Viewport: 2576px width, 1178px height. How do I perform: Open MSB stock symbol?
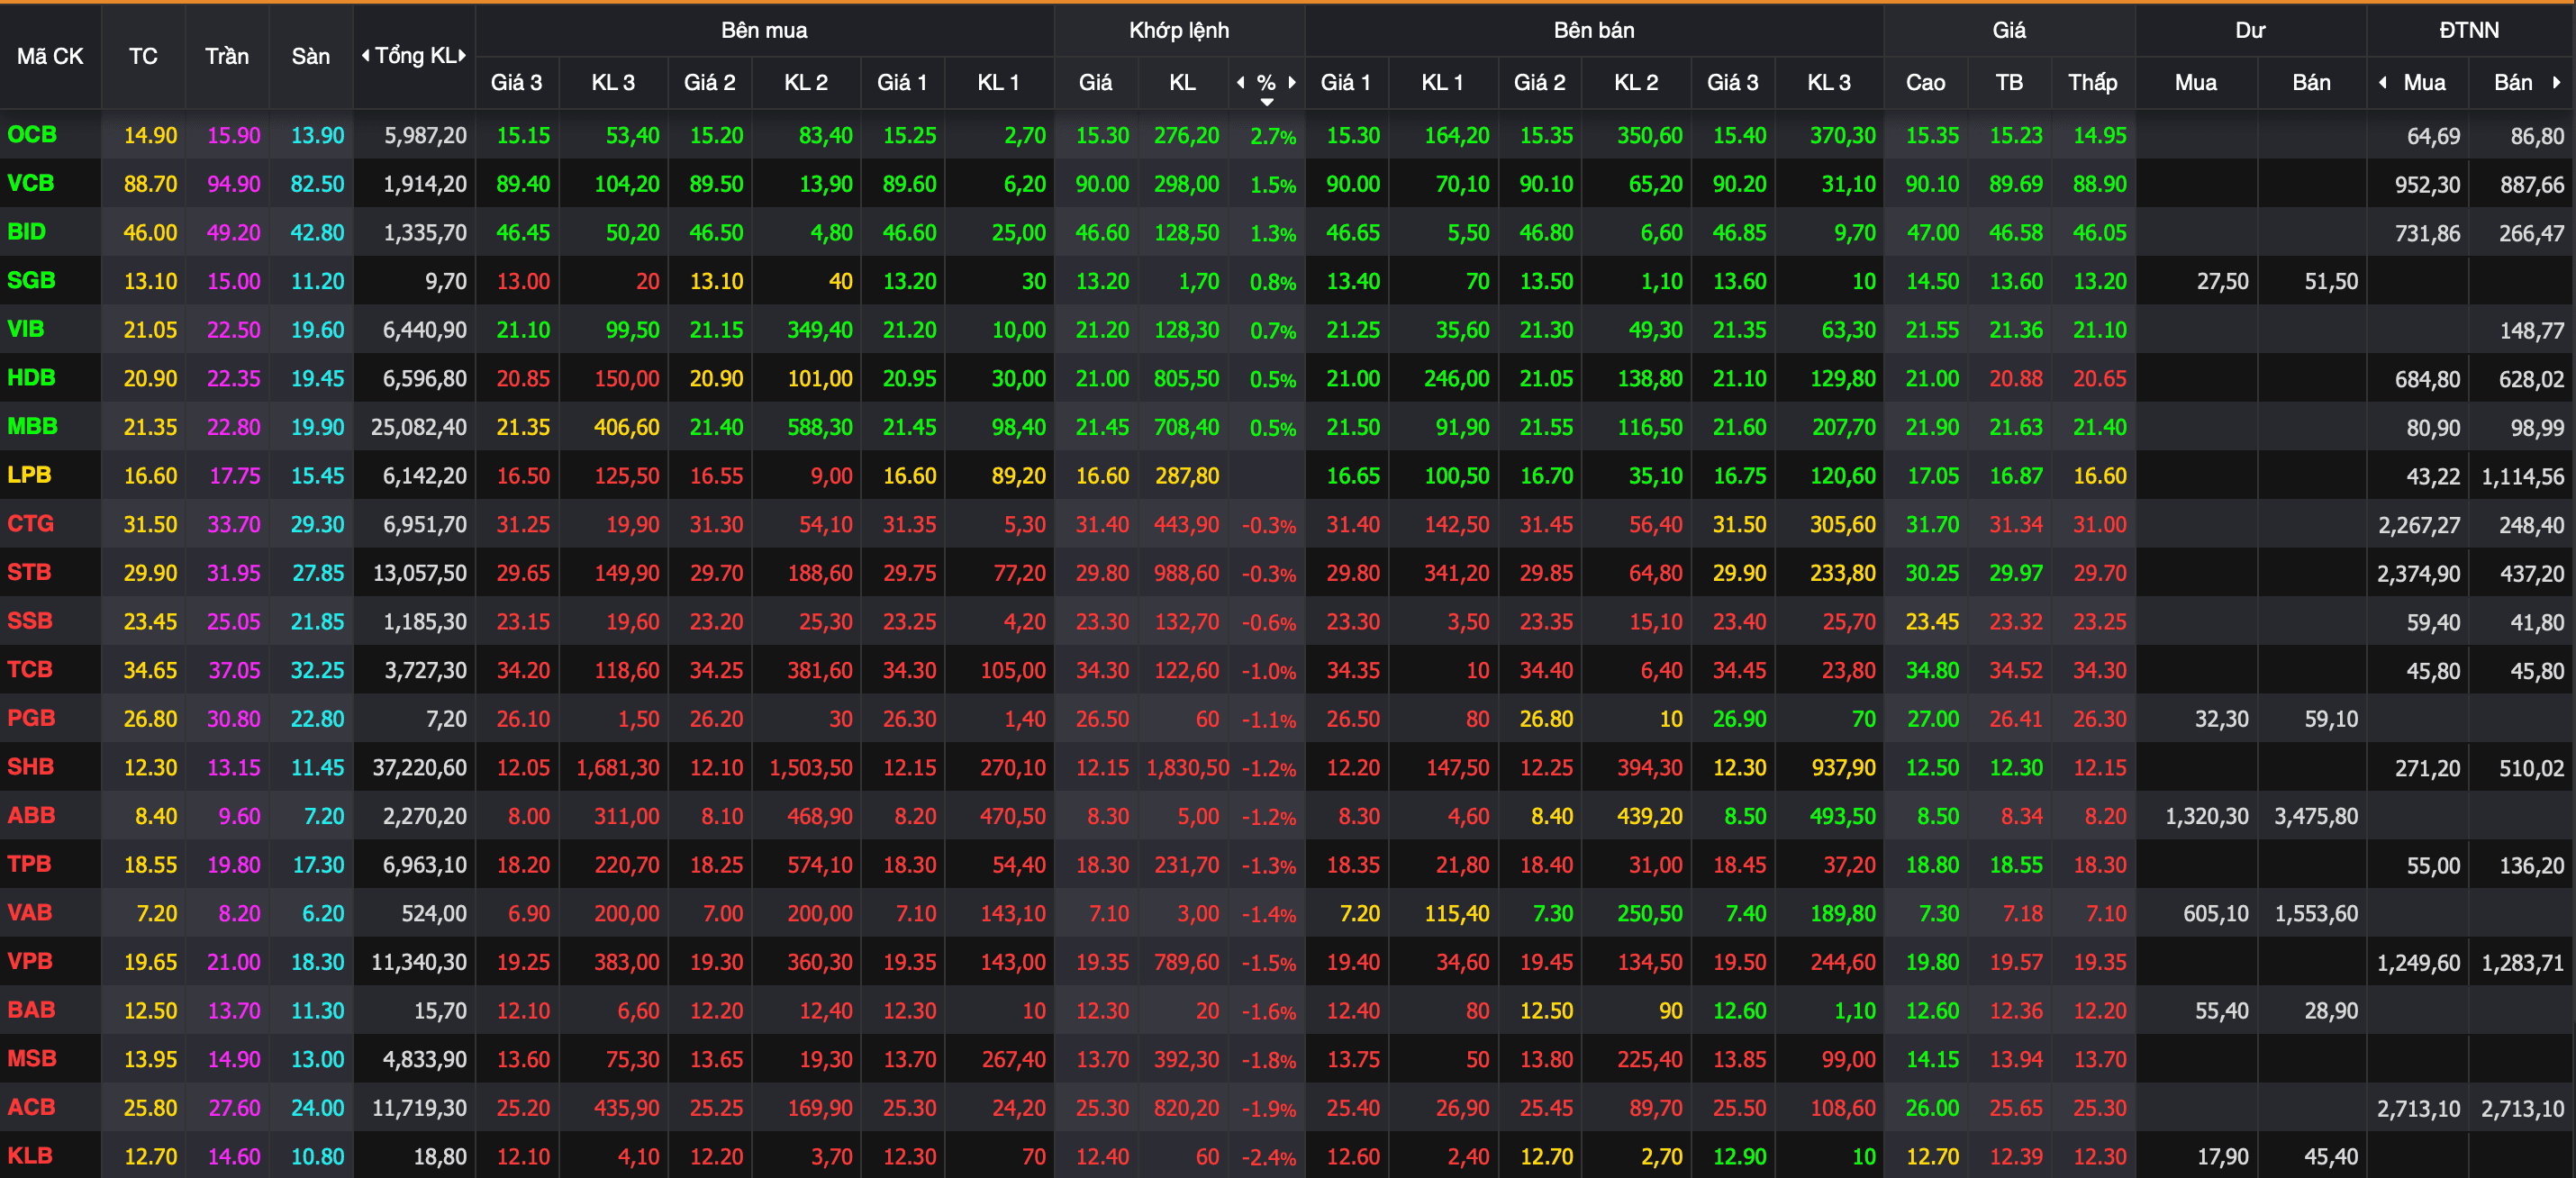(32, 1058)
